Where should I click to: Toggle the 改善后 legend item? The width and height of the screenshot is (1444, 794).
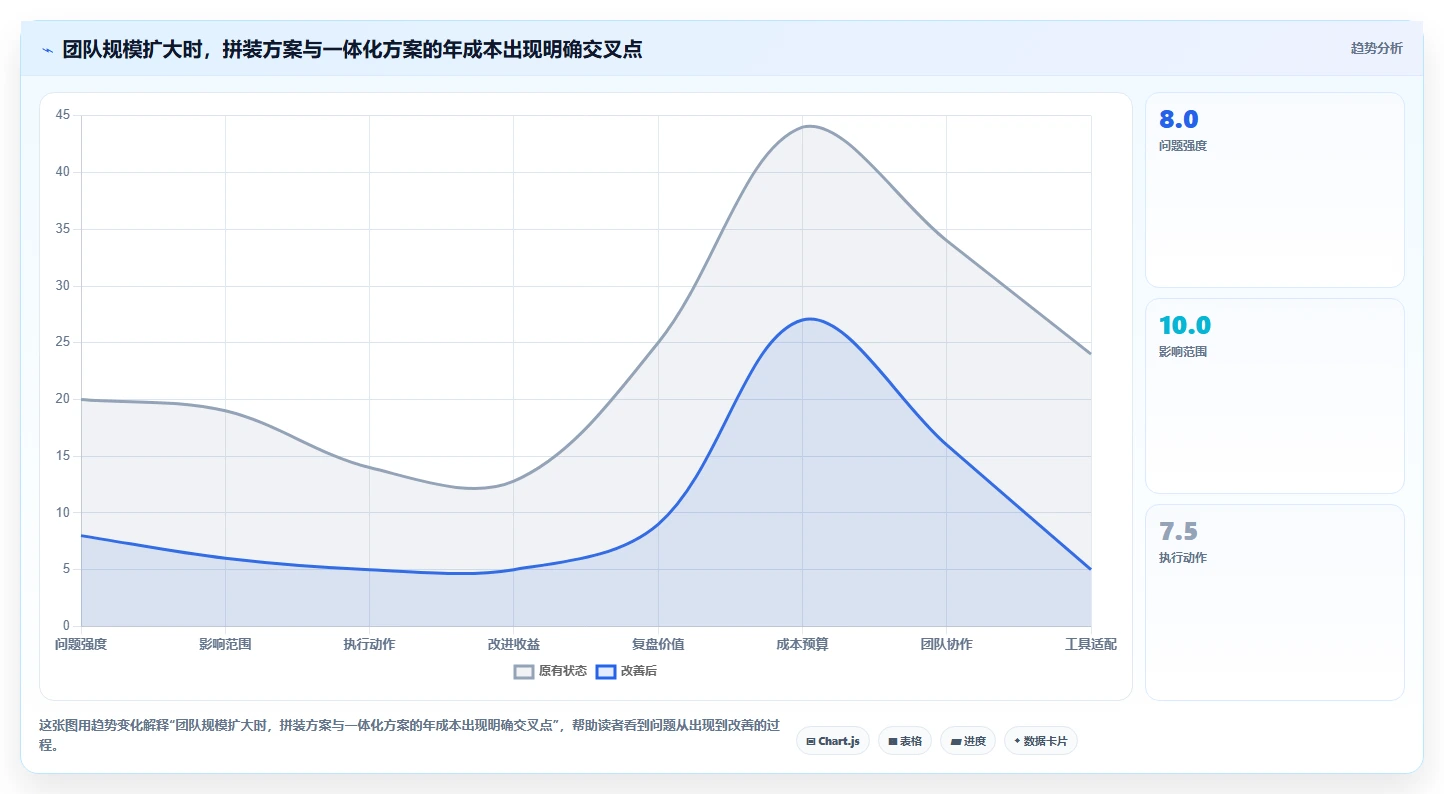(x=626, y=671)
